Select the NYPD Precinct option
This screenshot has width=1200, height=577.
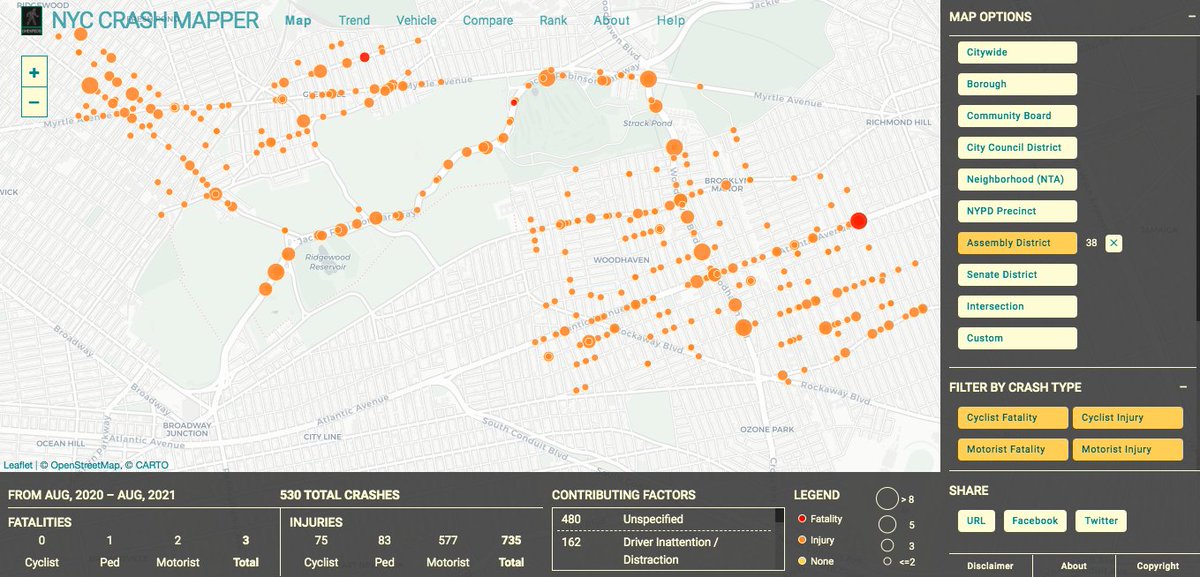pyautogui.click(x=1017, y=211)
